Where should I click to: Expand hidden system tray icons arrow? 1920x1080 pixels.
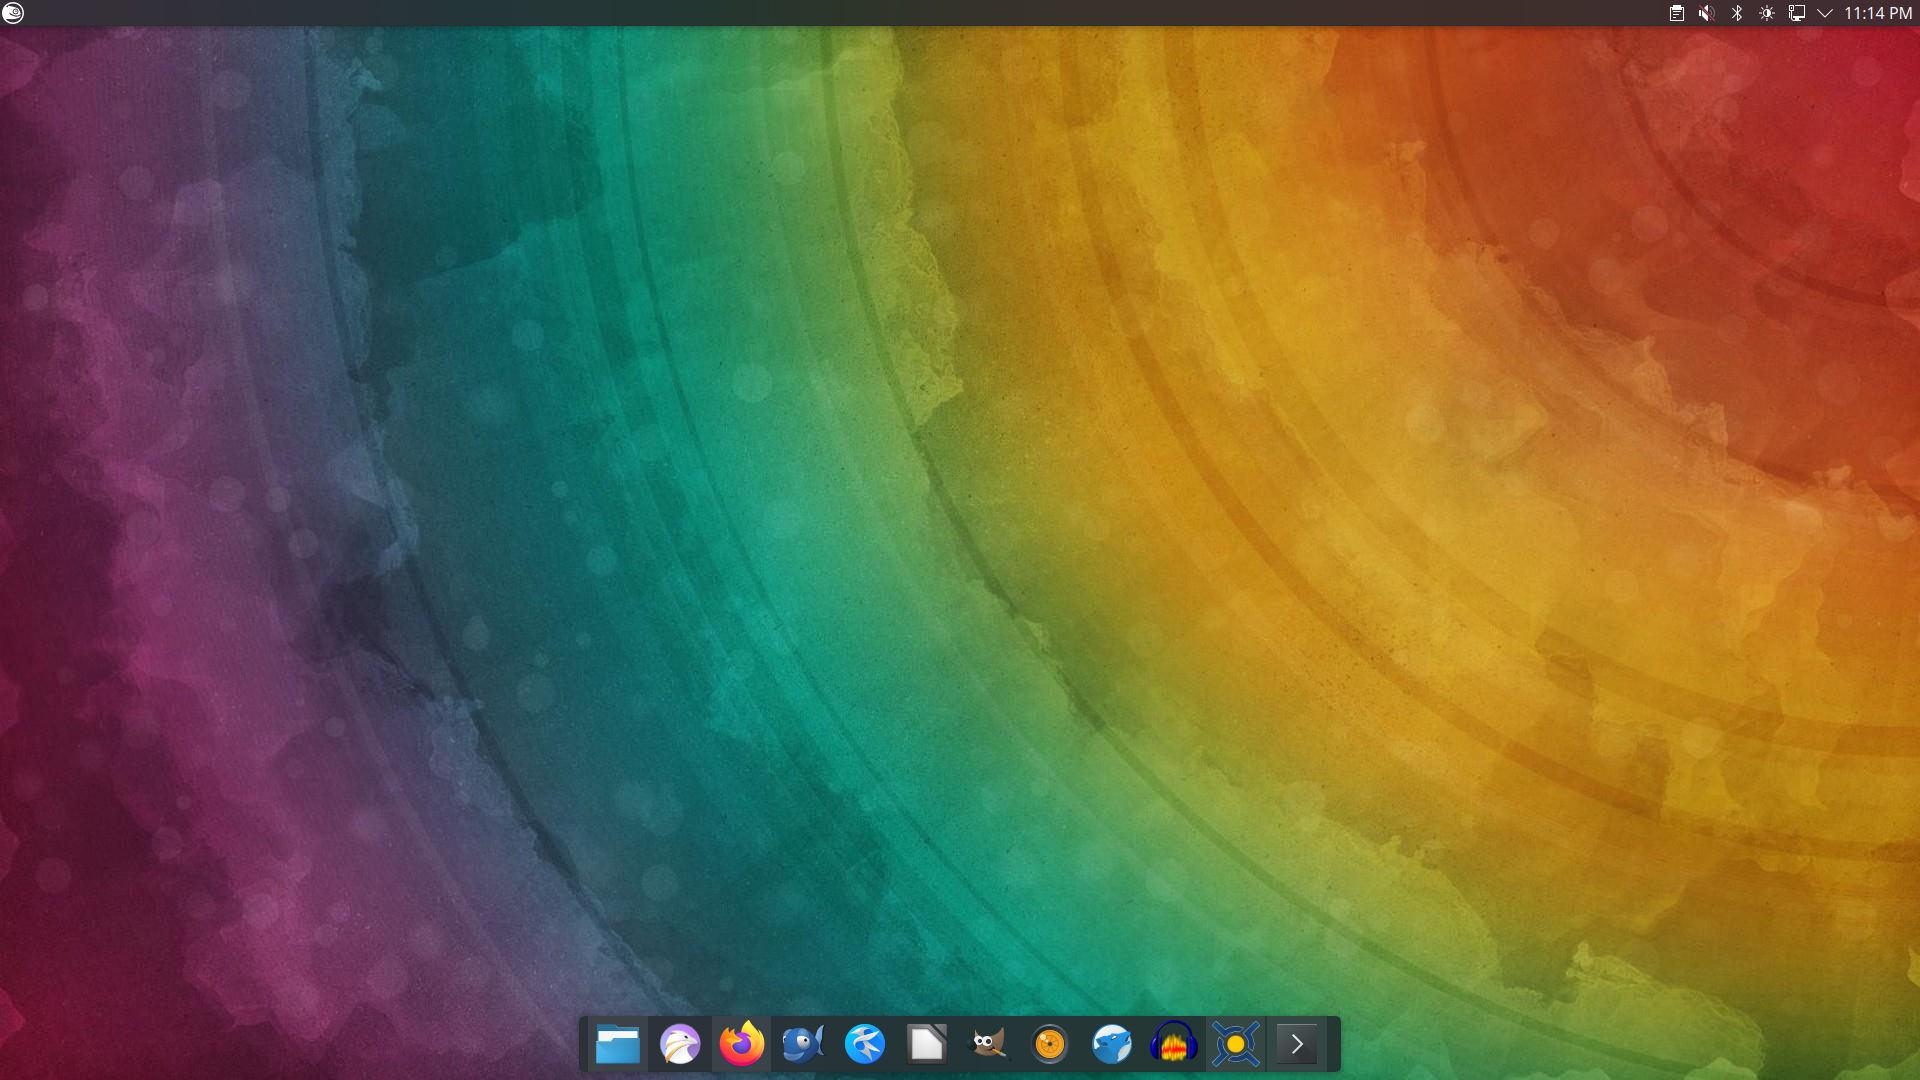pyautogui.click(x=1825, y=13)
